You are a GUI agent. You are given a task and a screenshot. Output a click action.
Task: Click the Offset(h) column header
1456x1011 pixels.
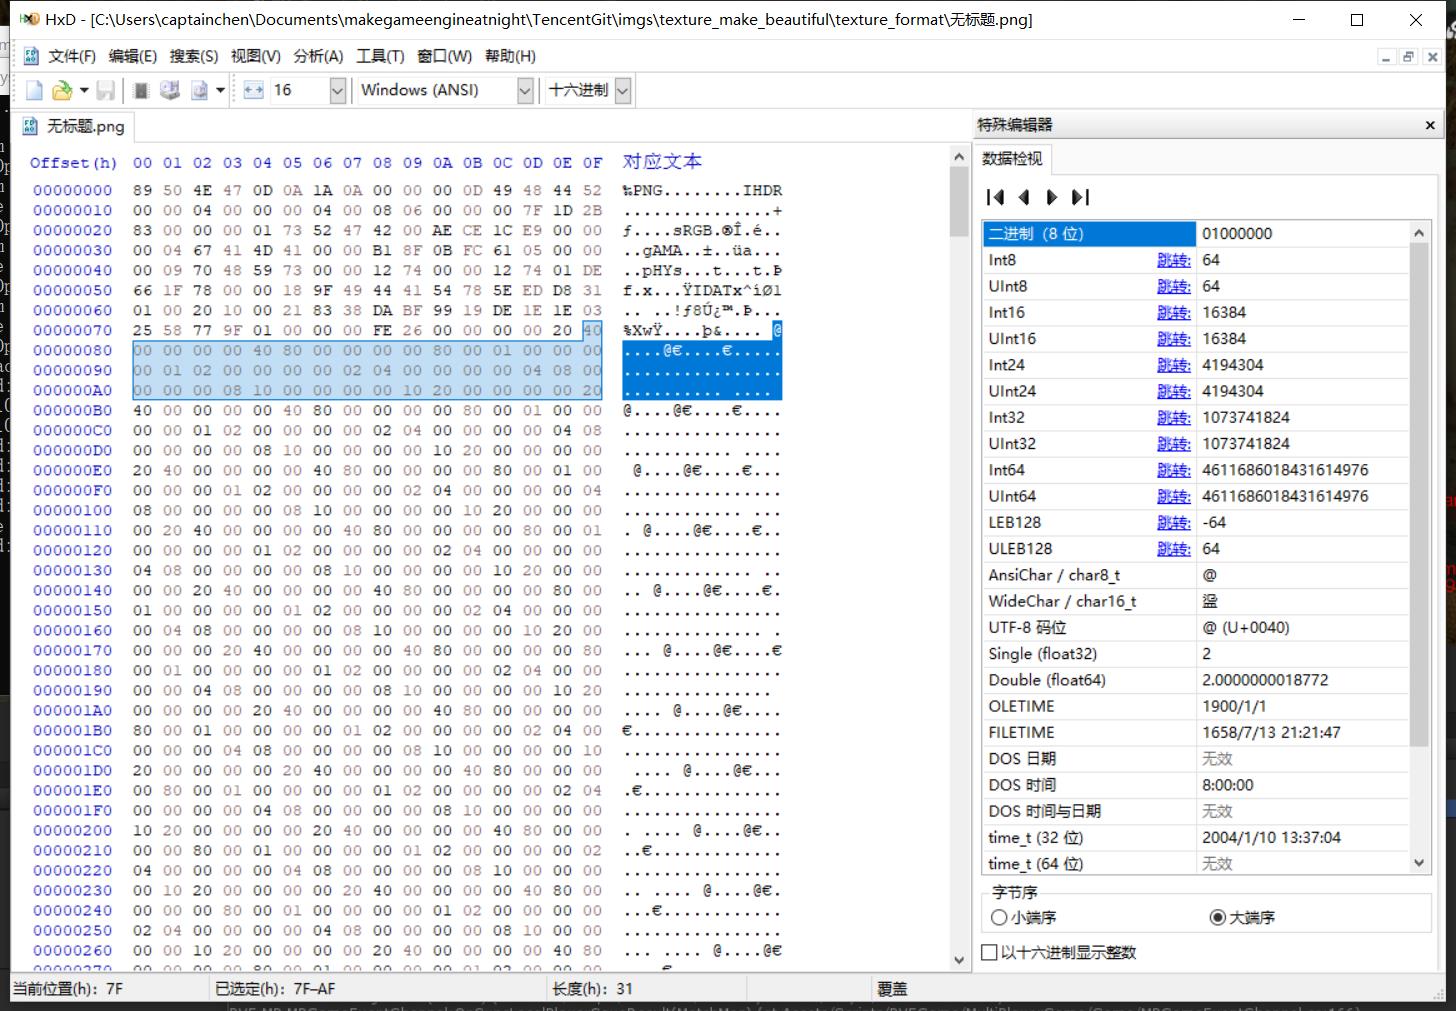[x=73, y=162]
